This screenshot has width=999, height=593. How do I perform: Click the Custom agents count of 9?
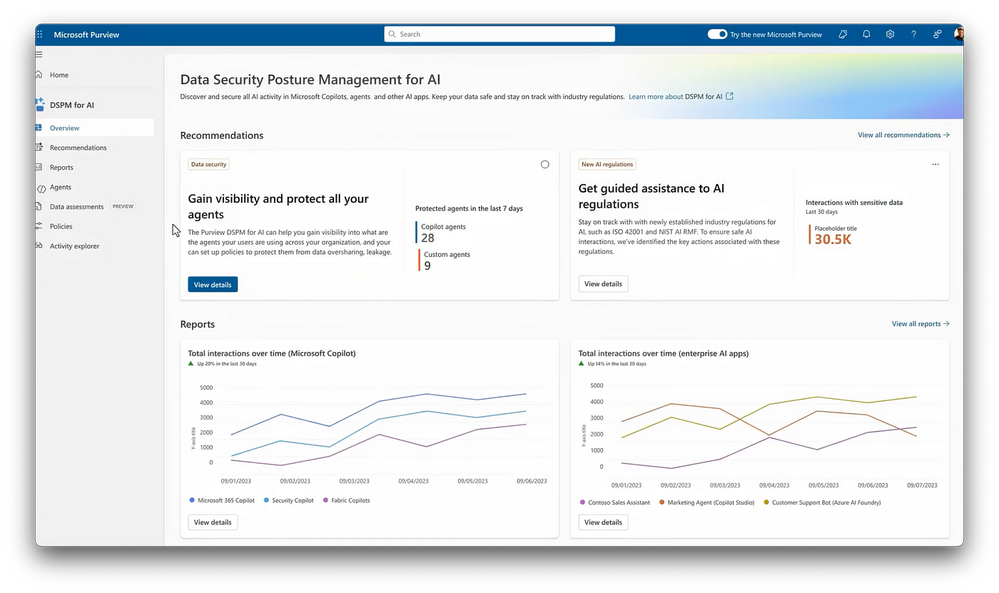[x=427, y=266]
